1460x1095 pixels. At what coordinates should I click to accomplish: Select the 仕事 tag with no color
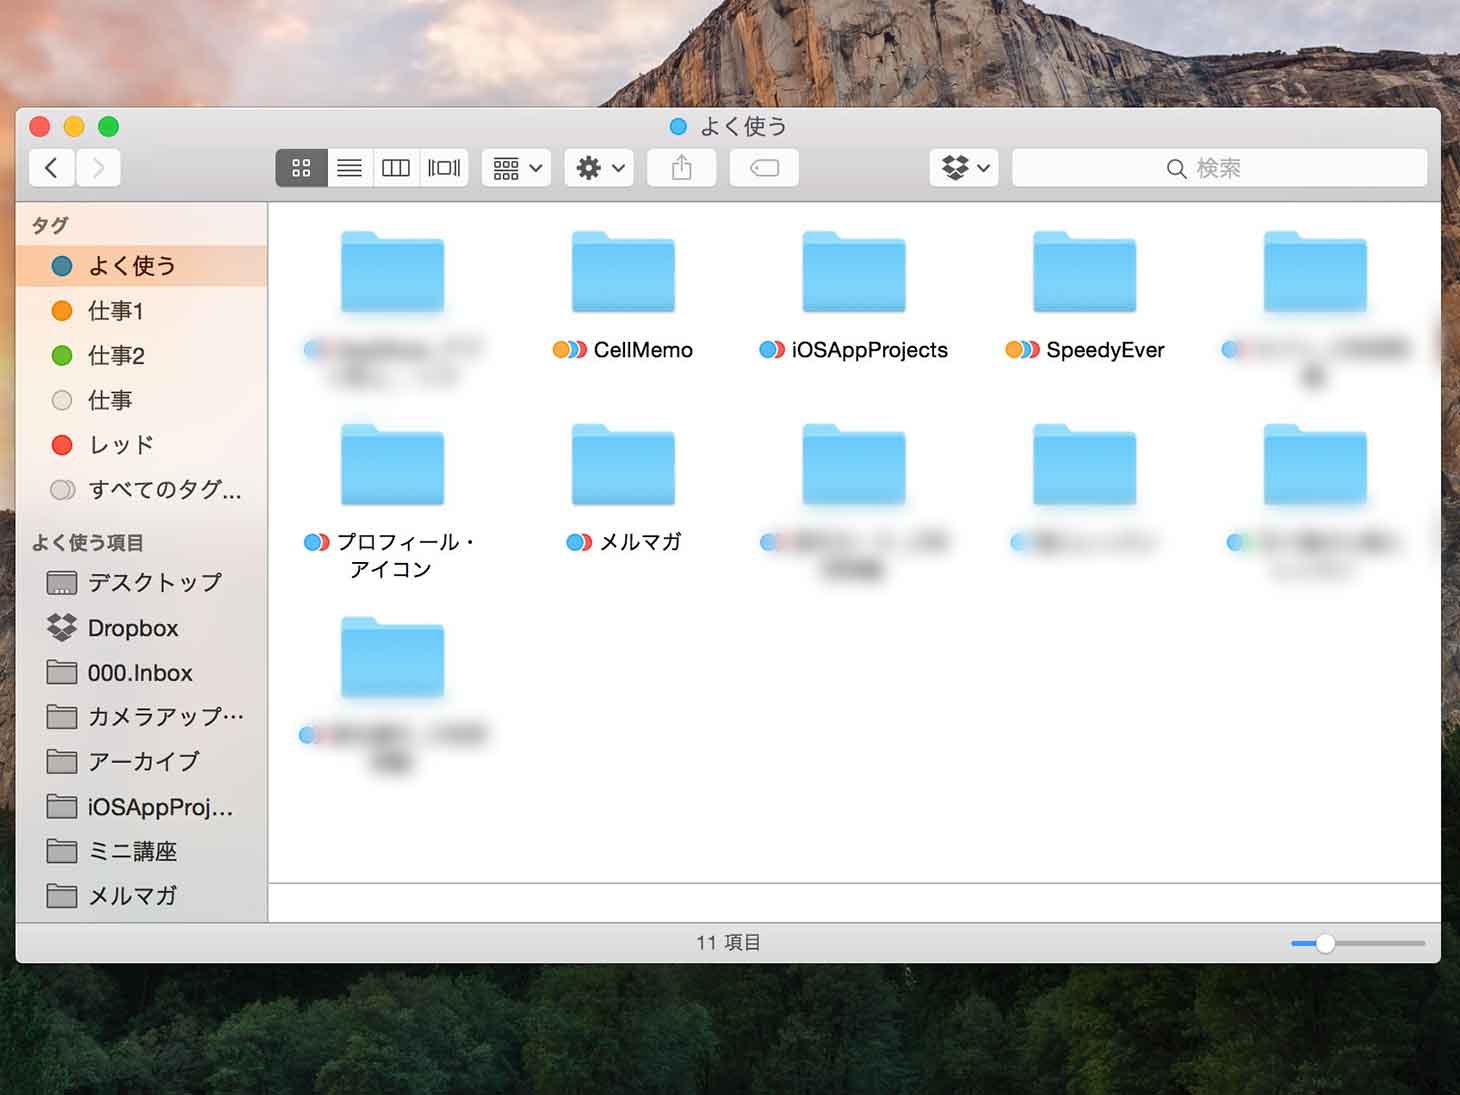[x=142, y=400]
